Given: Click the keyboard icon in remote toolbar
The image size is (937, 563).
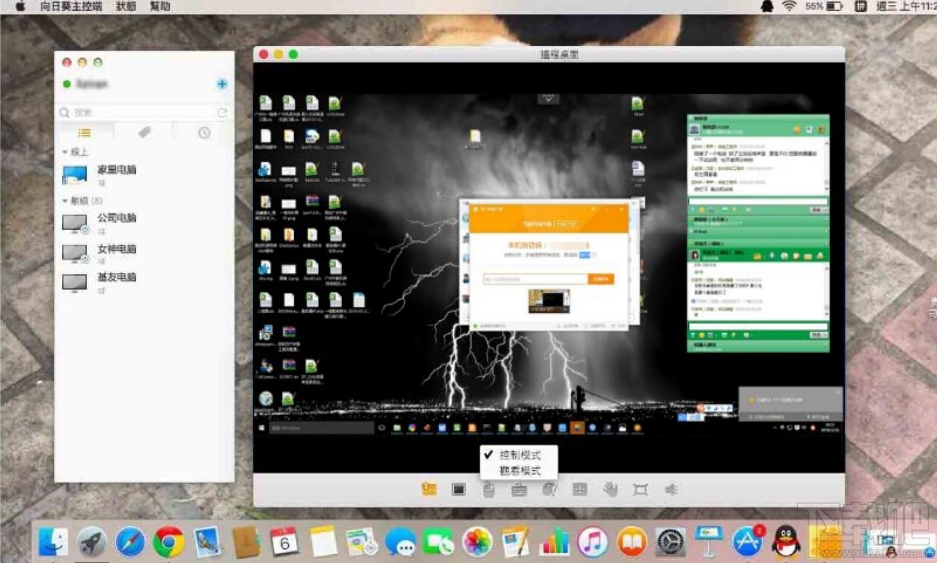Looking at the screenshot, I should point(519,490).
